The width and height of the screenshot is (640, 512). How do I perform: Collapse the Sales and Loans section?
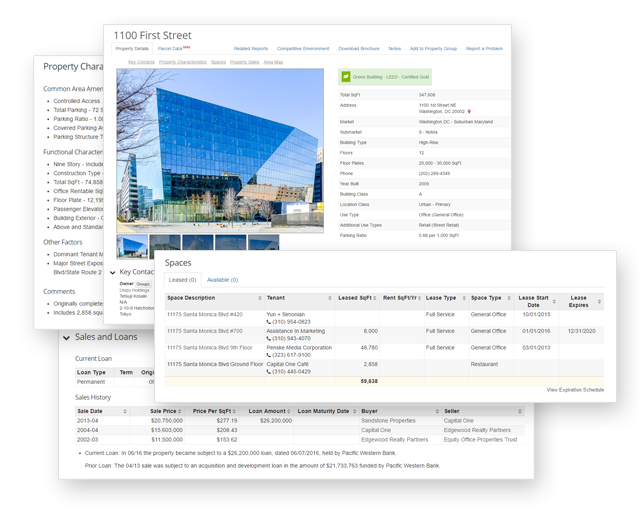[x=66, y=338]
